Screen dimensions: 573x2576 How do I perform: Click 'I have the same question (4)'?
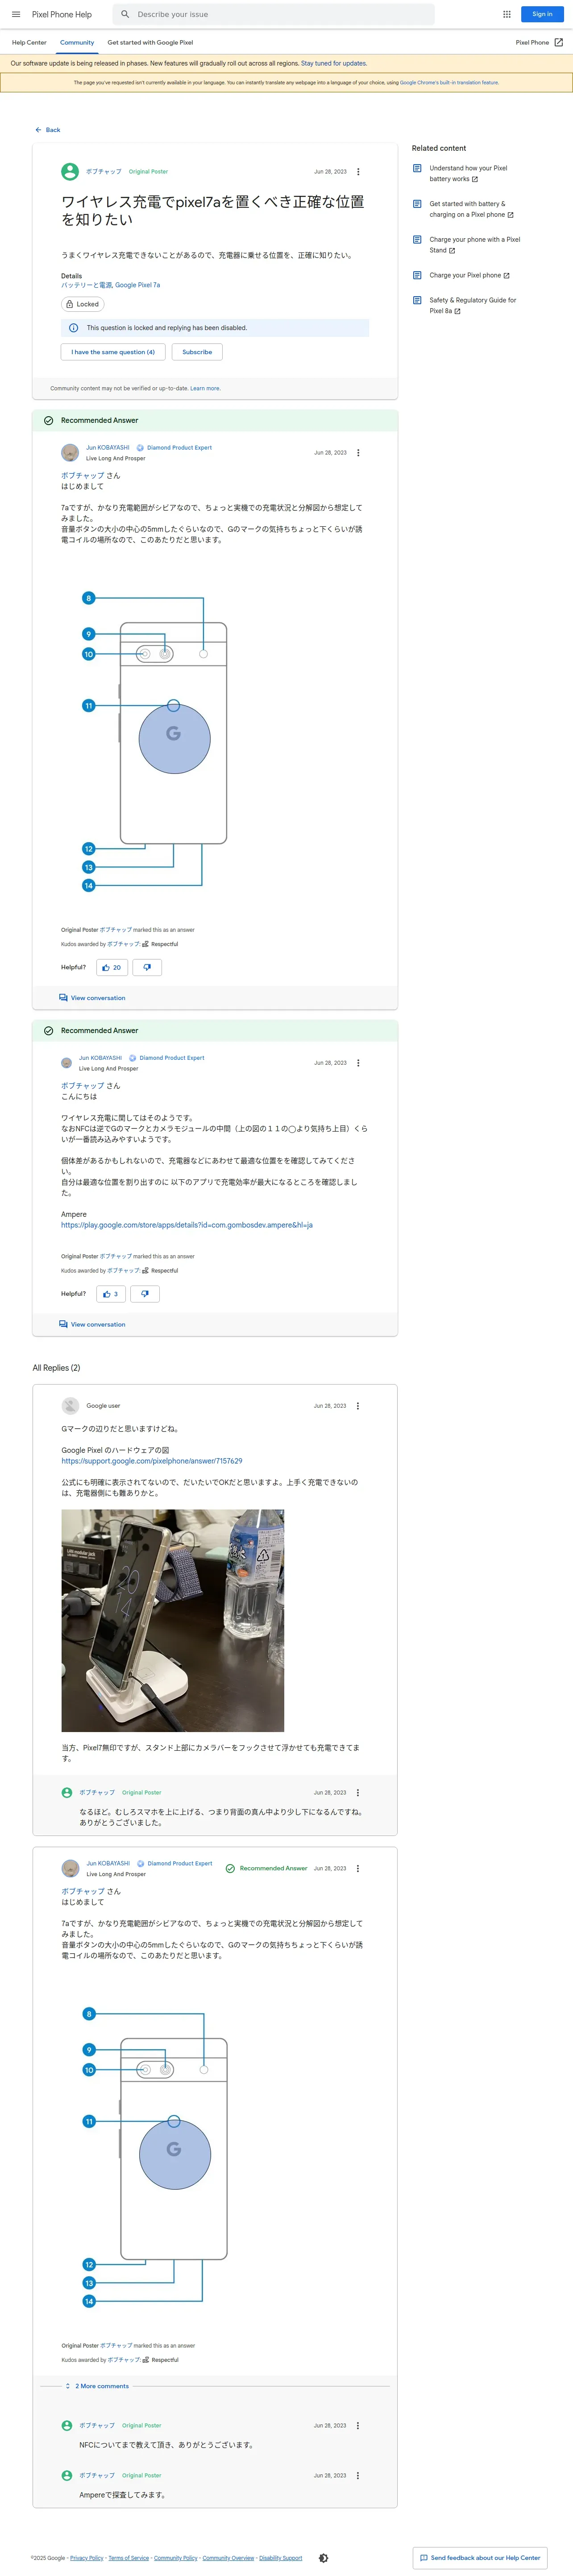click(x=113, y=352)
